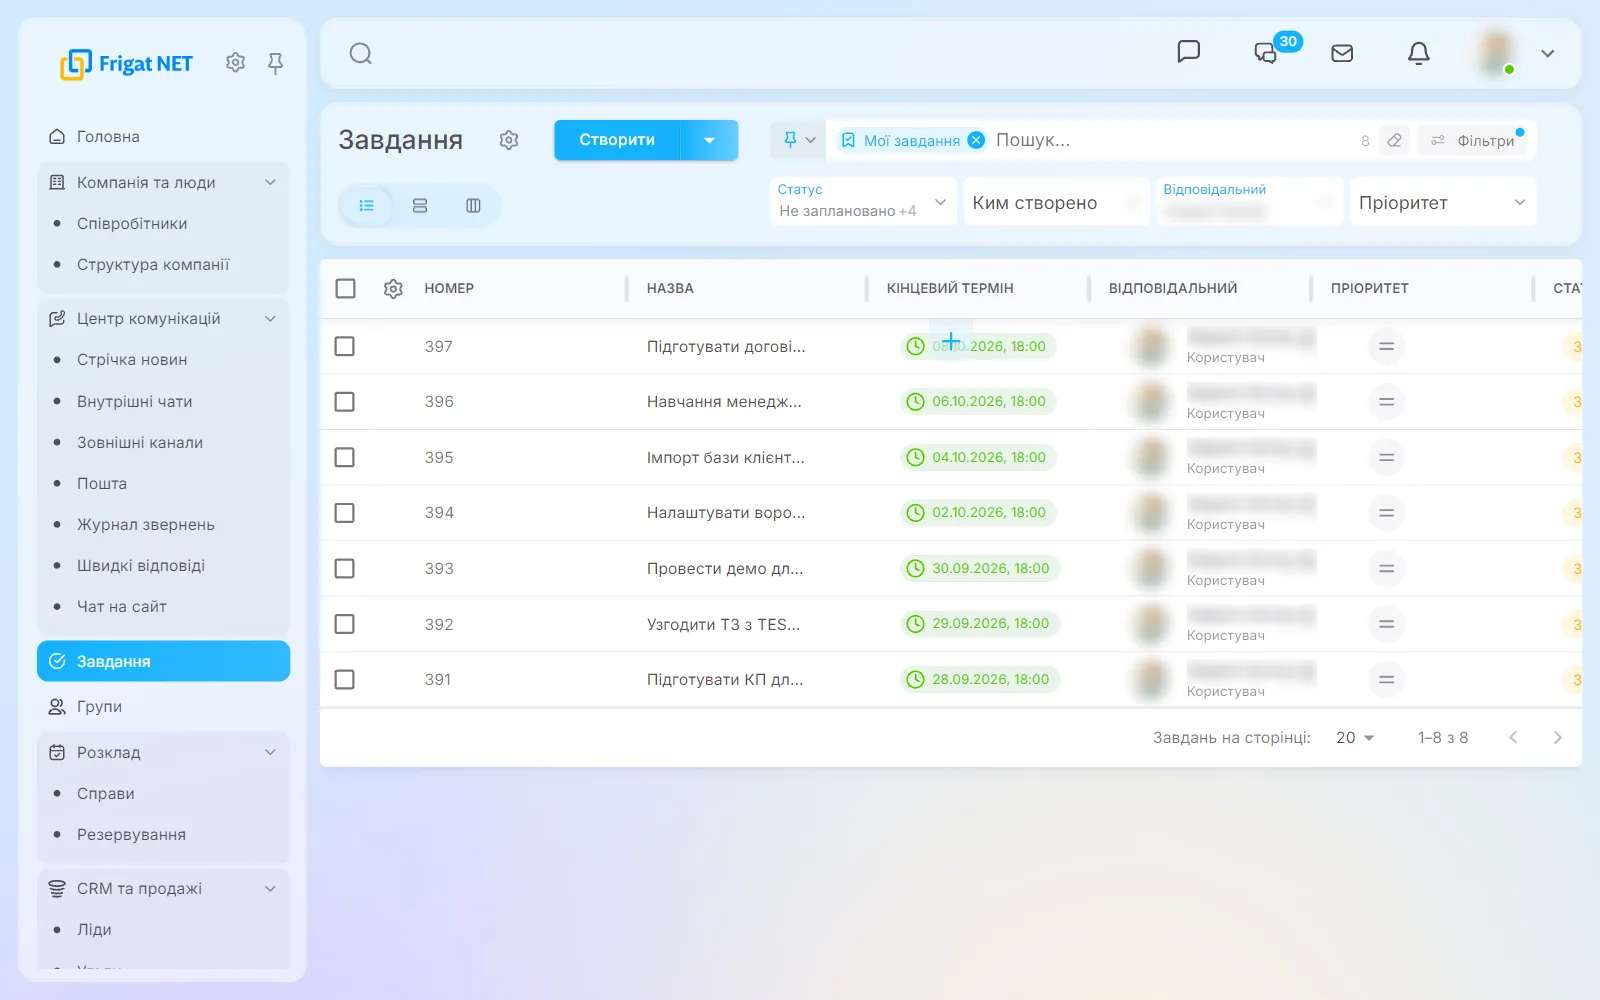The width and height of the screenshot is (1600, 1000).
Task: Open the mail envelope icon in header
Action: pyautogui.click(x=1342, y=53)
